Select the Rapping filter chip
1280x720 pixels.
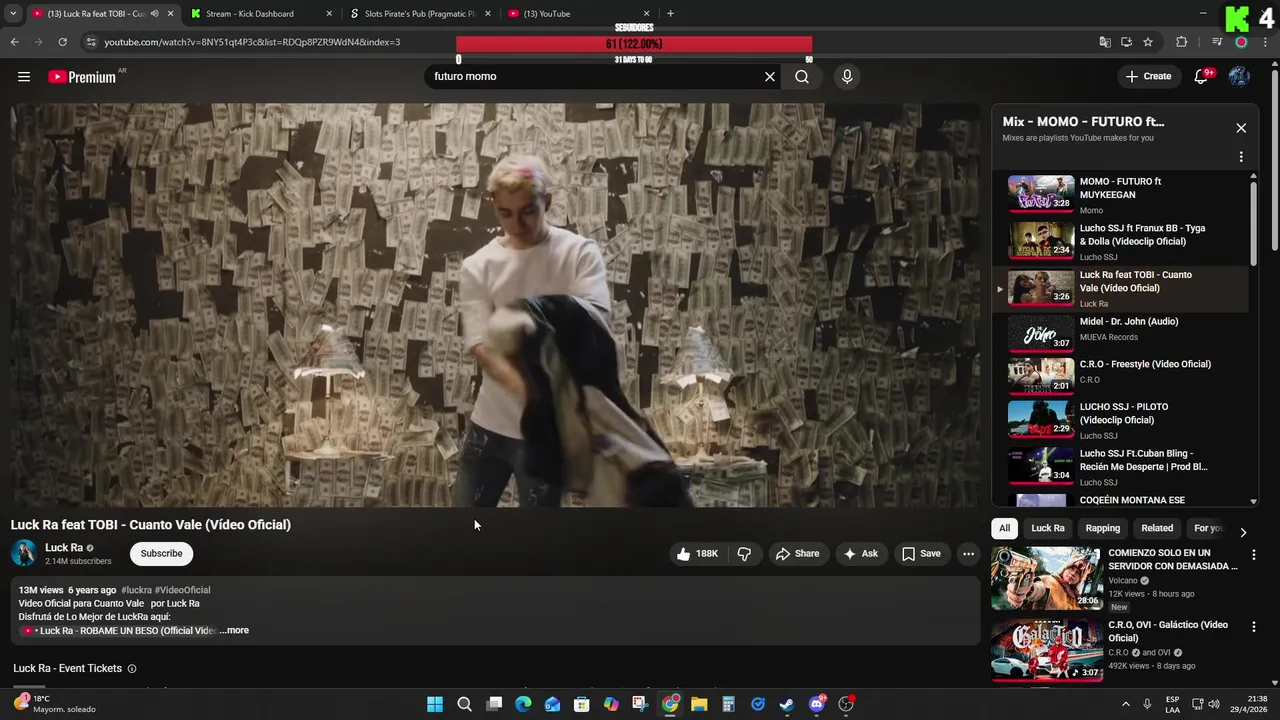click(1103, 528)
